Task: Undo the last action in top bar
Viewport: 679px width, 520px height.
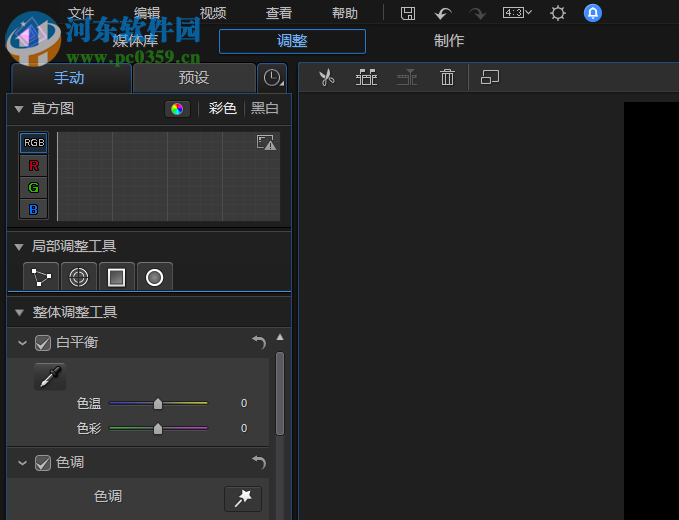Action: (x=443, y=14)
